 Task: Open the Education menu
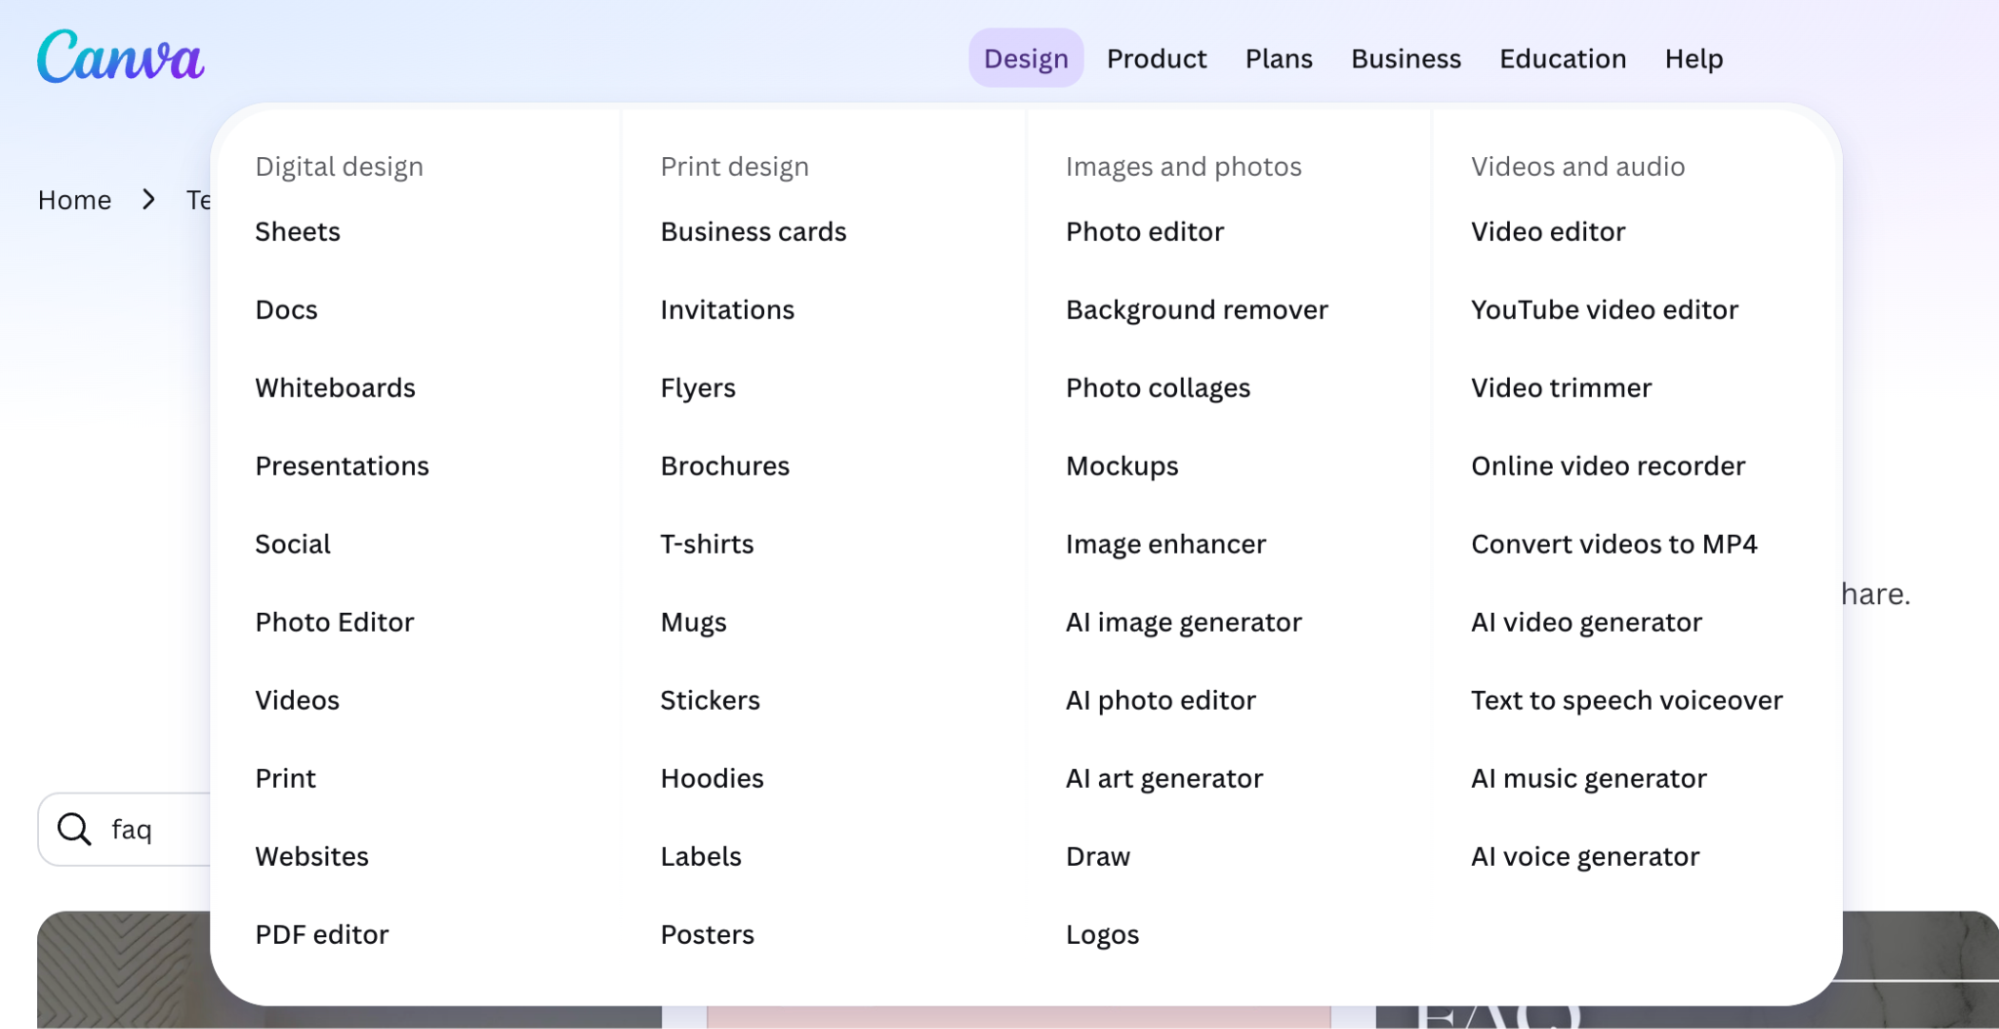tap(1563, 59)
